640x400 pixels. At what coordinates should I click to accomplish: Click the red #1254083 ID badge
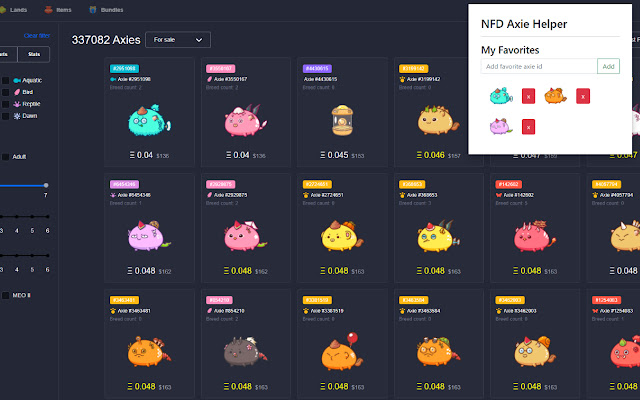click(x=606, y=300)
